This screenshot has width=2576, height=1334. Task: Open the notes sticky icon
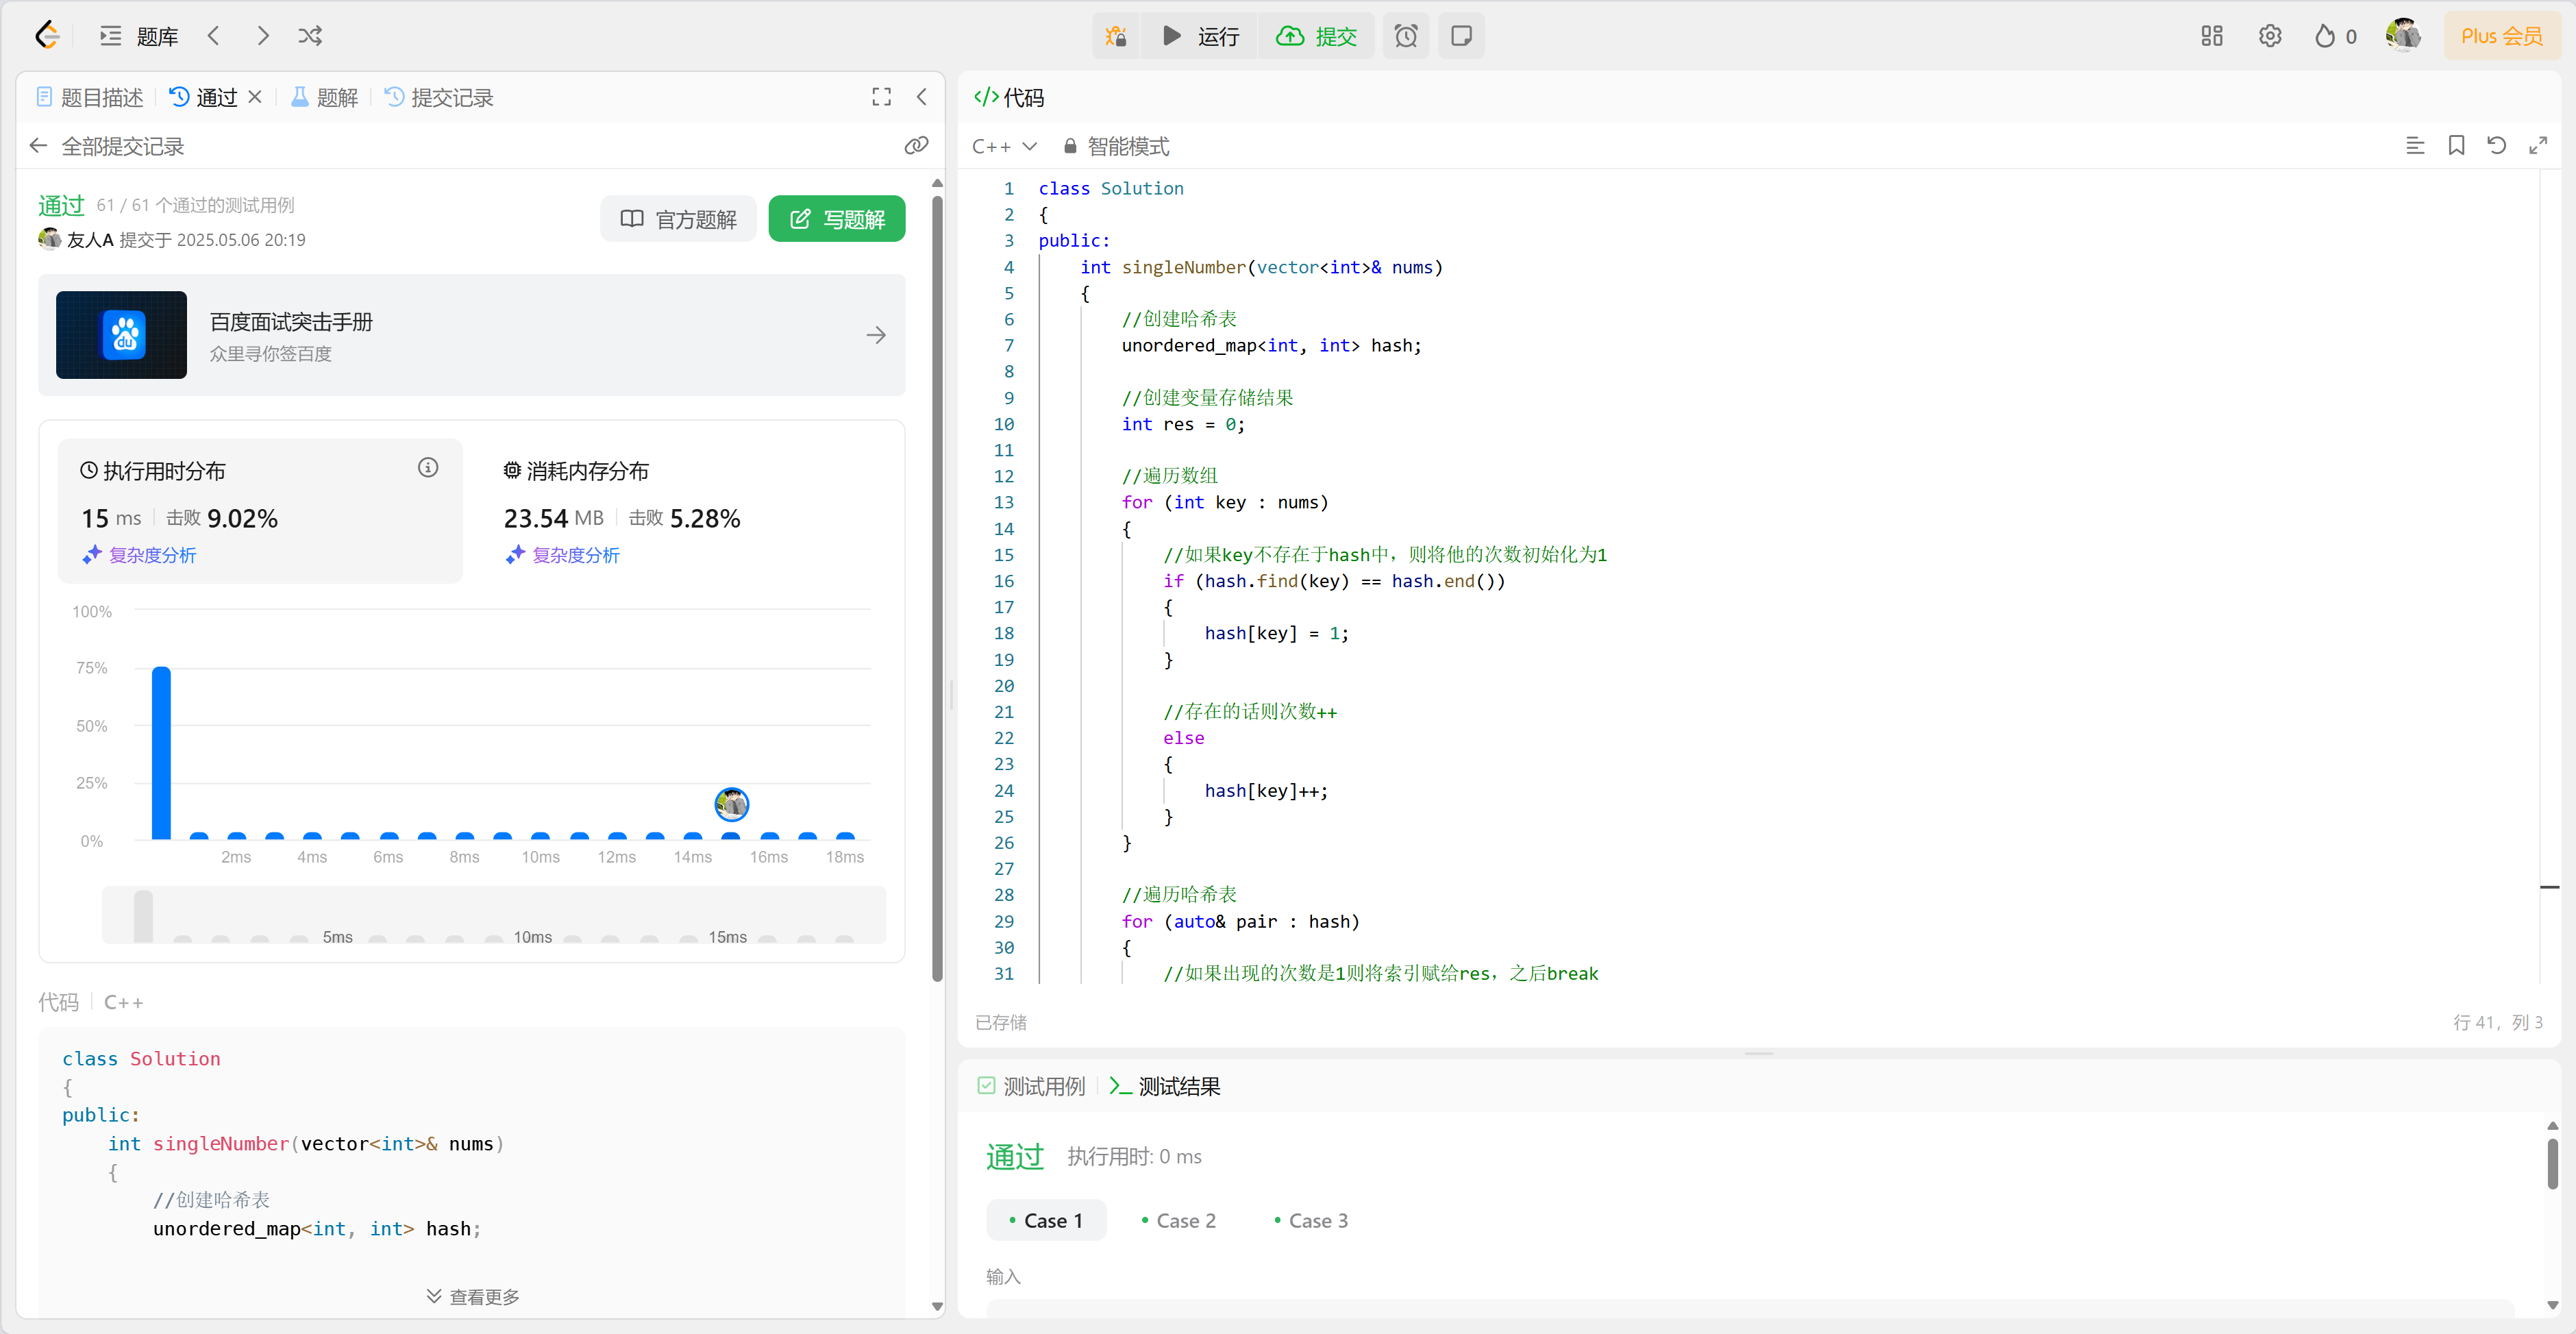(x=1461, y=36)
